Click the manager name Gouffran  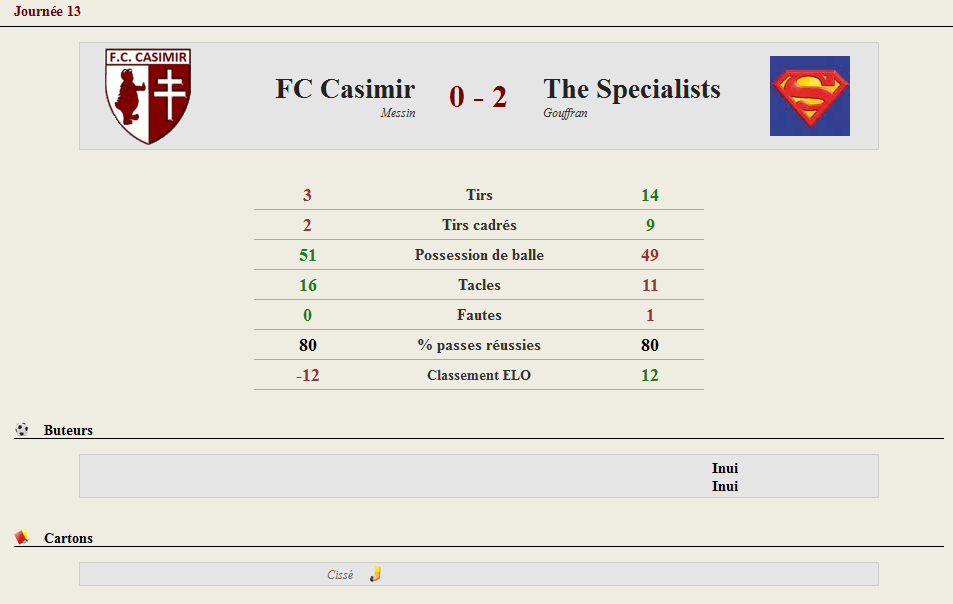click(x=565, y=113)
